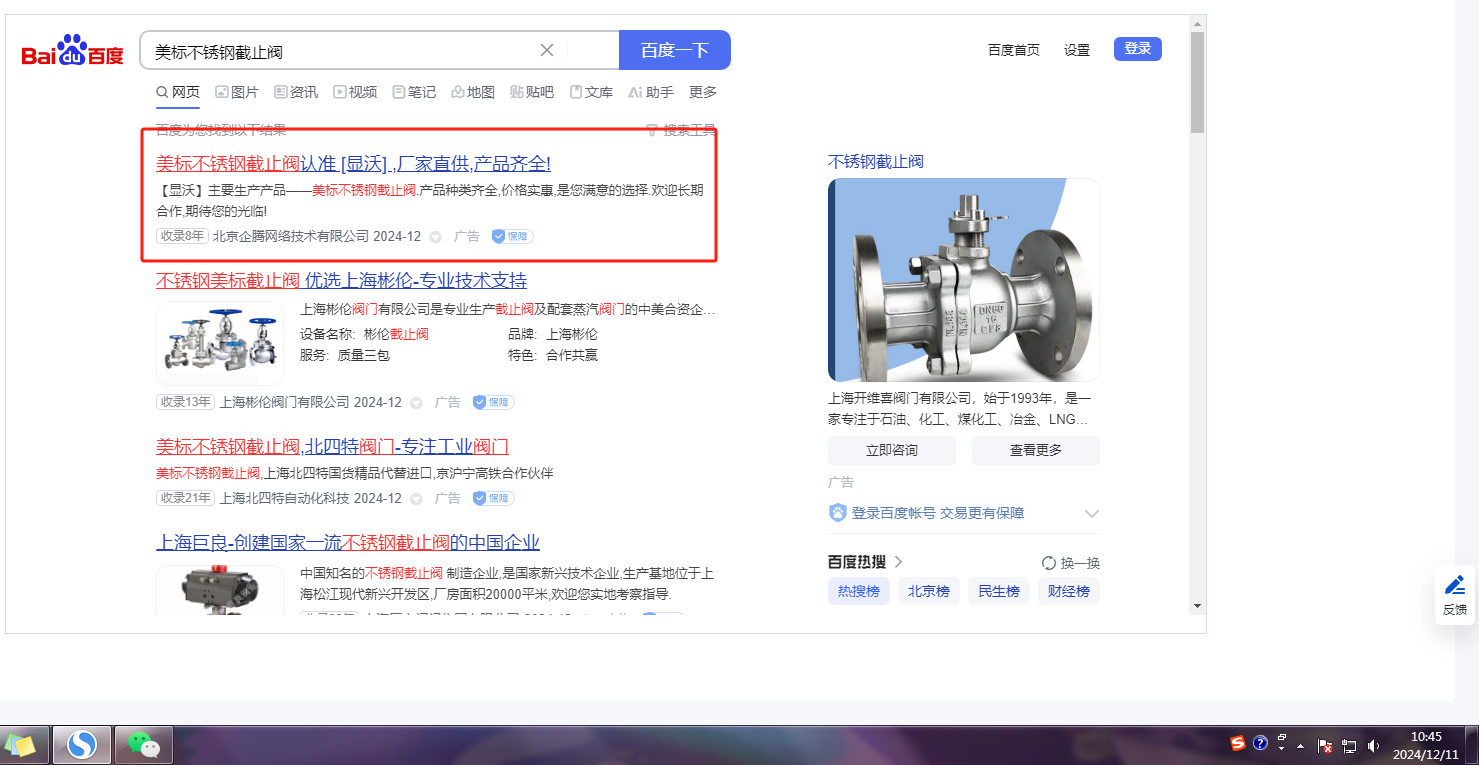1479x765 pixels.
Task: Switch to the 文库 tab
Action: pyautogui.click(x=591, y=92)
